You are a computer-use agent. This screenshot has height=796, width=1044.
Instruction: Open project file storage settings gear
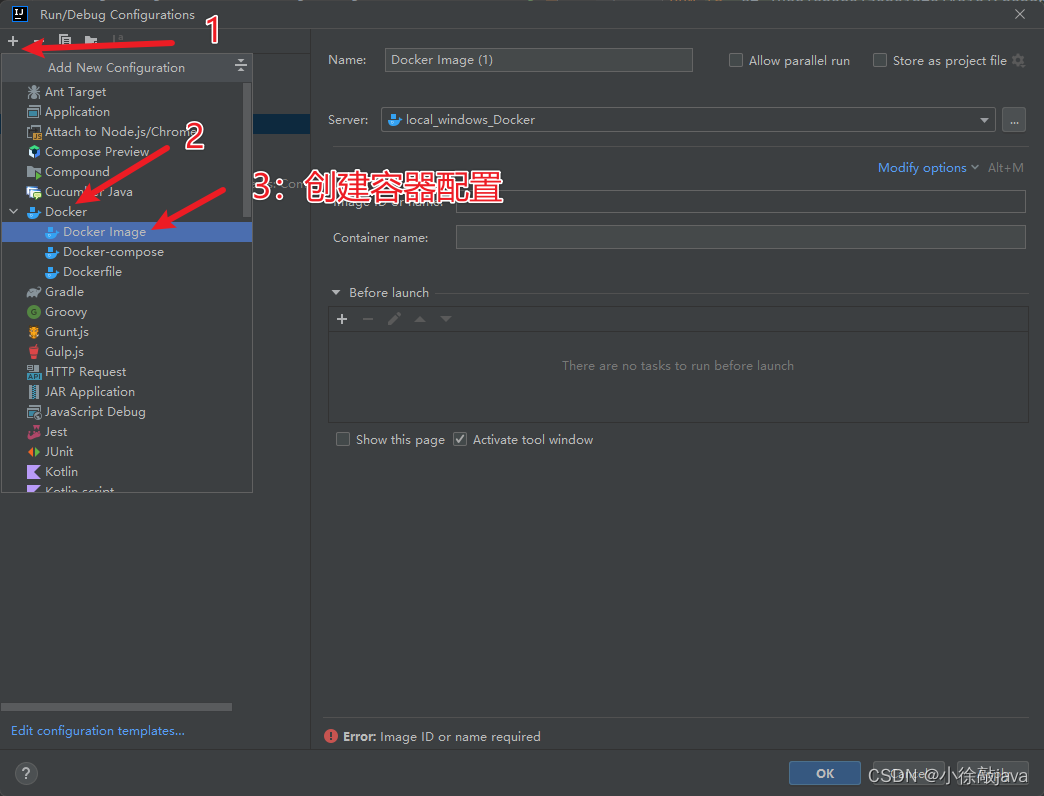click(x=1018, y=61)
